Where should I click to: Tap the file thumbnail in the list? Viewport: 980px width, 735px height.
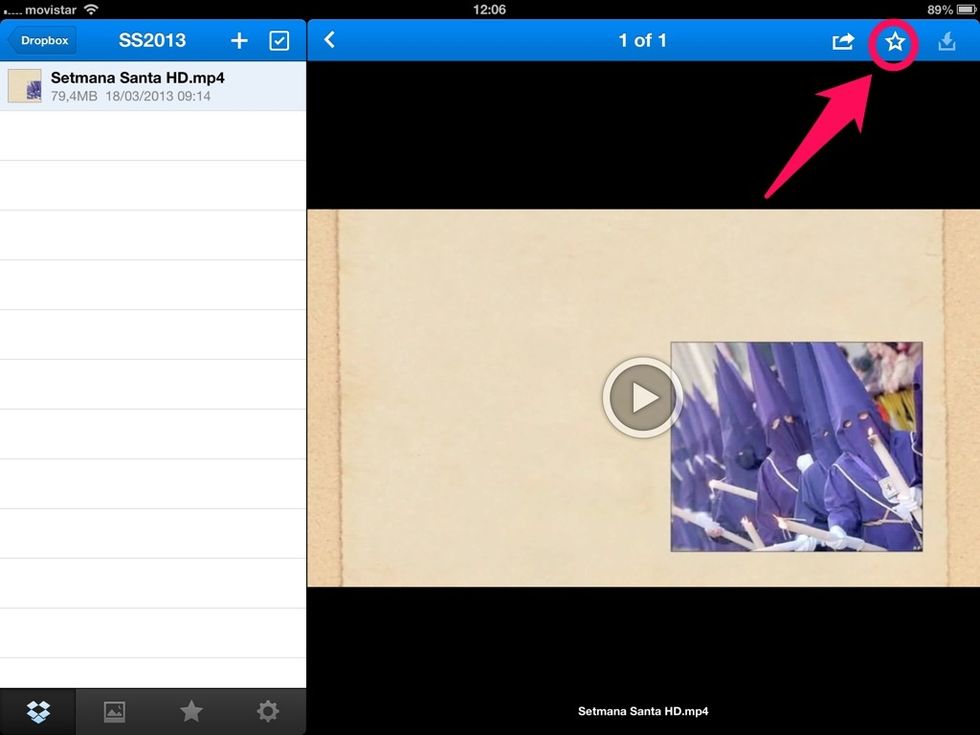[24, 86]
